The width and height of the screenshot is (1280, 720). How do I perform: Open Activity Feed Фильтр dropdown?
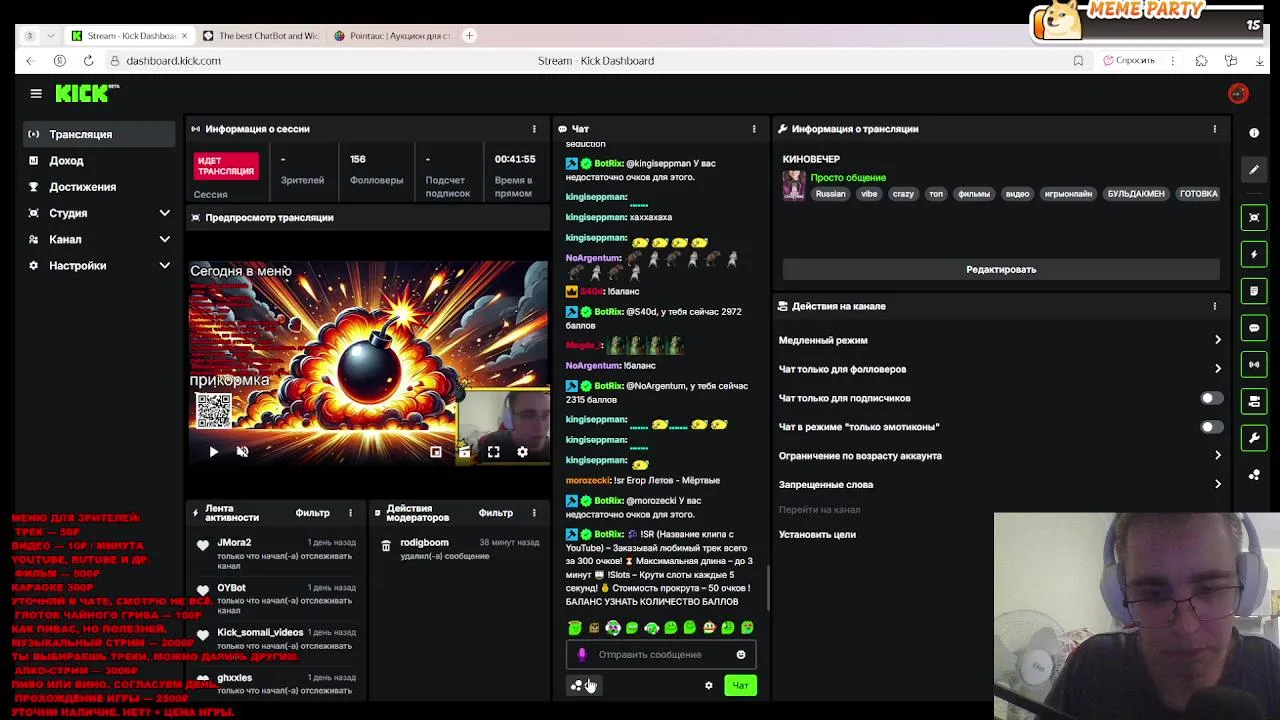[x=312, y=513]
